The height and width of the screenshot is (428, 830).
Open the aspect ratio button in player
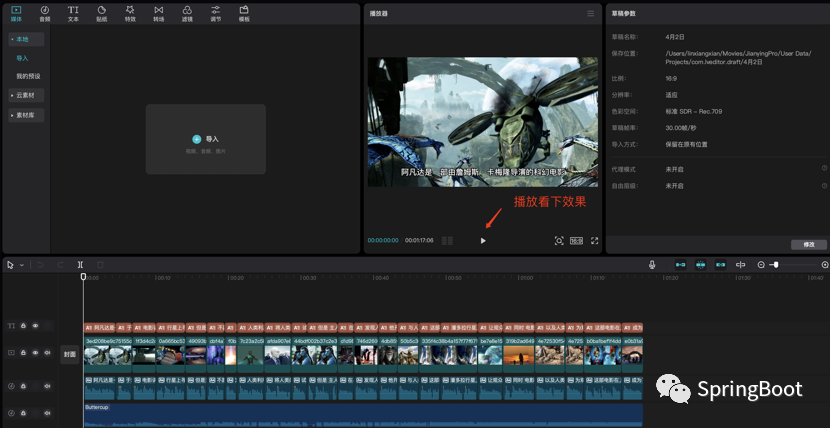tap(576, 241)
